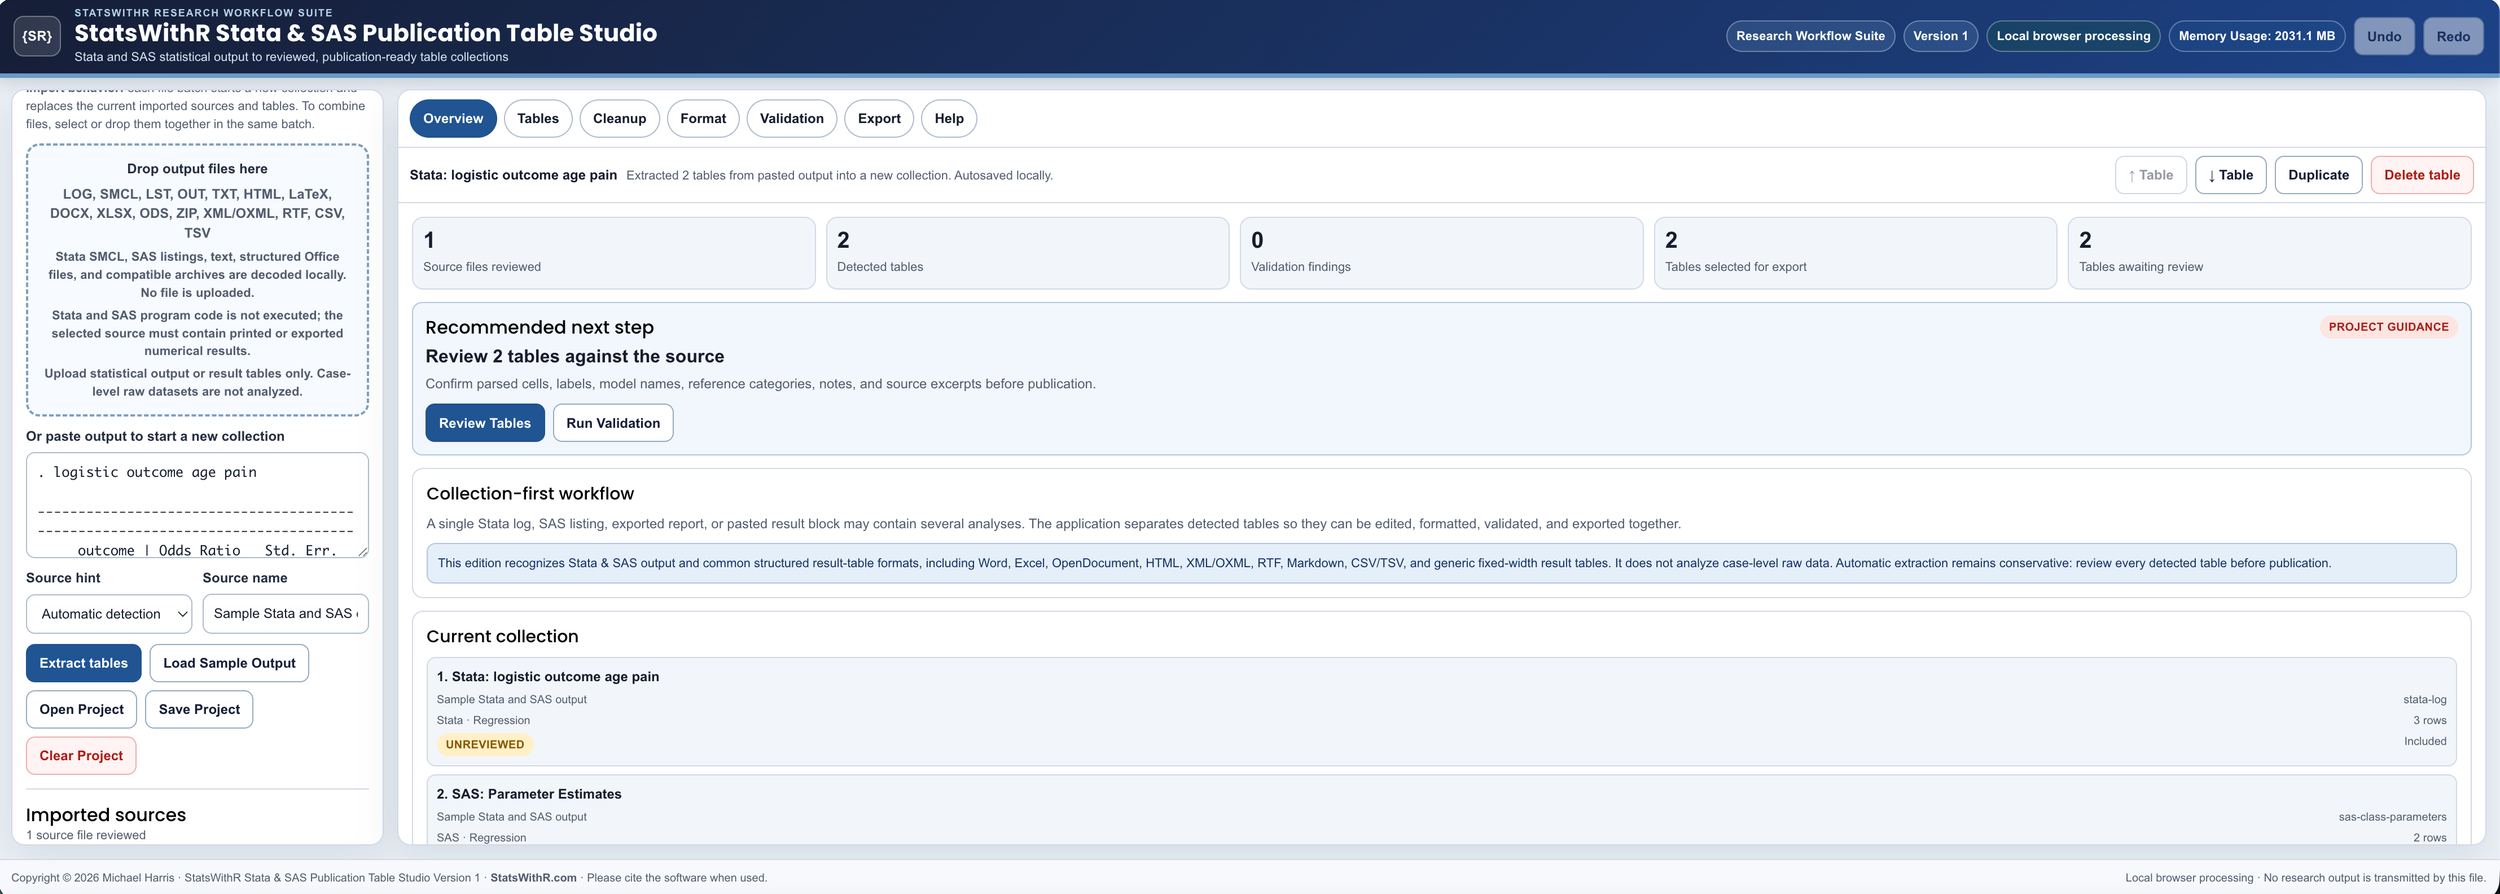The height and width of the screenshot is (894, 2500).
Task: Click the Tables awaiting review card
Action: coord(2269,253)
